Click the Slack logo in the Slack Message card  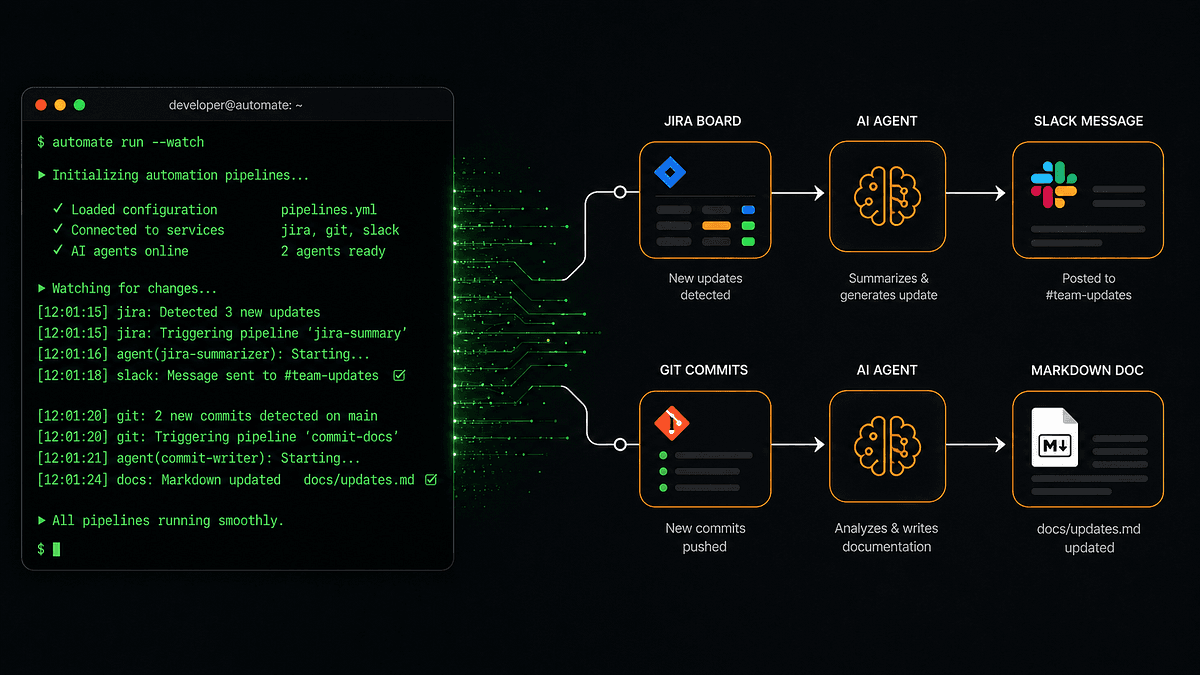coord(1054,185)
